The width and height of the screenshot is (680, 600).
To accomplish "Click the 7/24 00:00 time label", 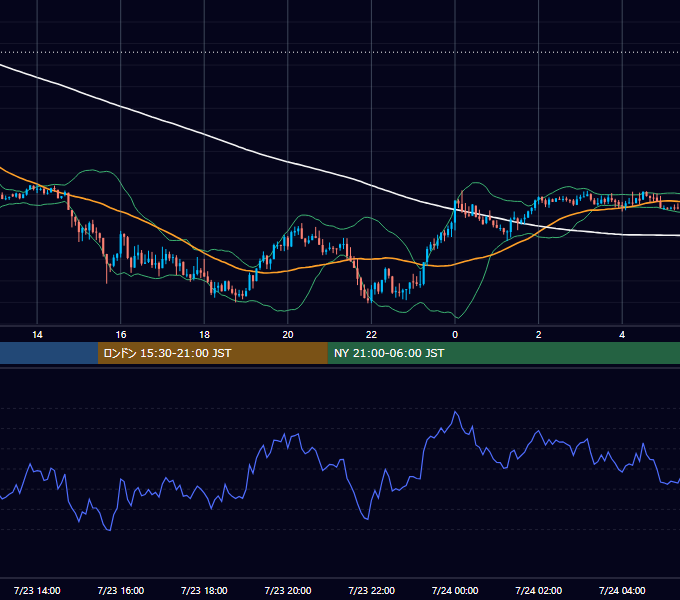I will (x=455, y=590).
